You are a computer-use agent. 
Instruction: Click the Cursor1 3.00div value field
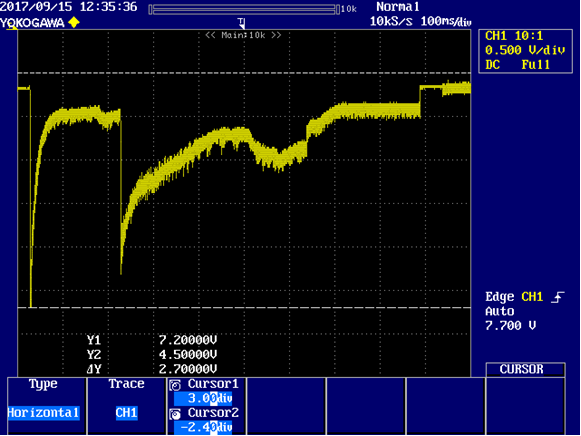(x=203, y=398)
